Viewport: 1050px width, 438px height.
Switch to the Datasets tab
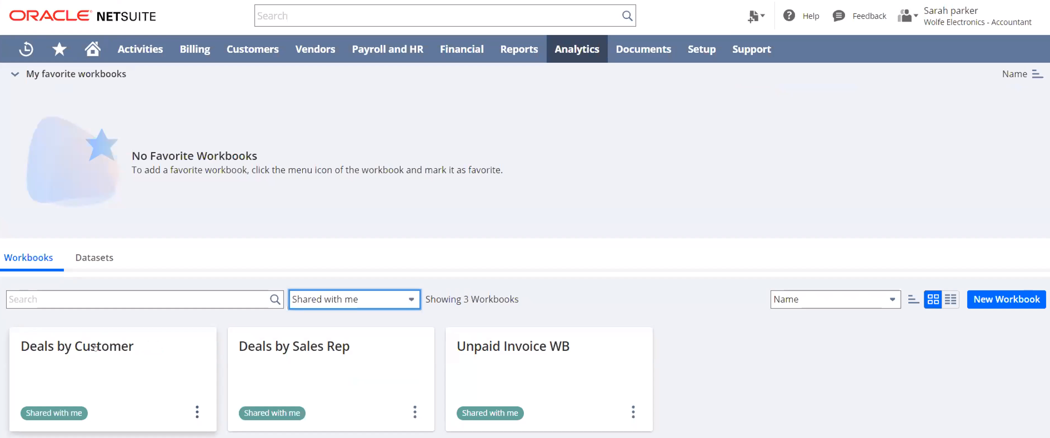coord(94,258)
